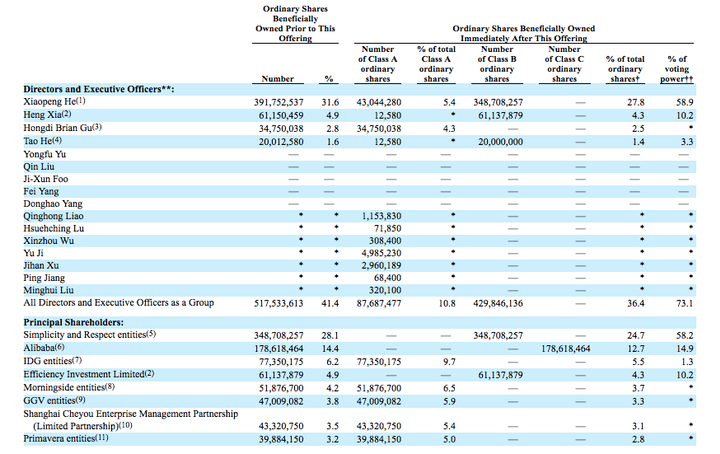Click Hongdi Brian Gu footnote (3)
This screenshot has height=454, width=720.
click(x=97, y=127)
